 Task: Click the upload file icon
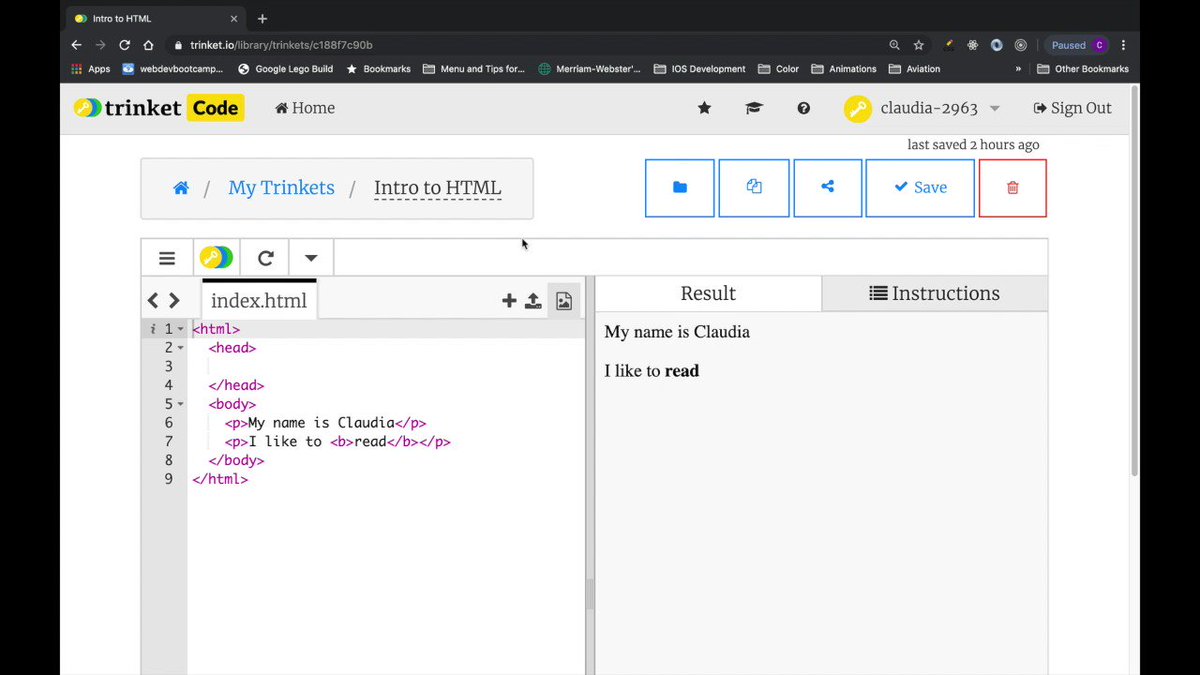click(x=534, y=300)
